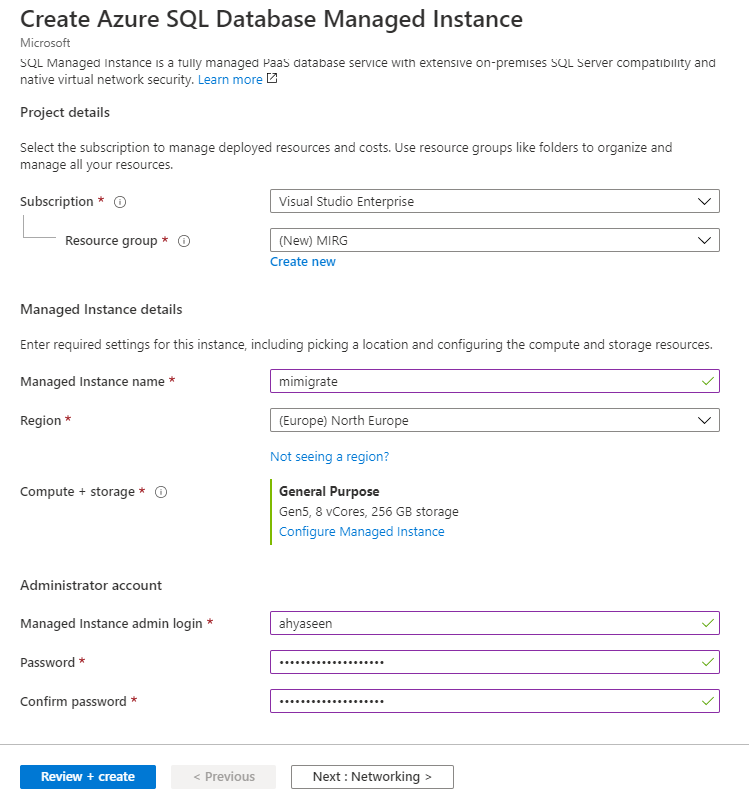Viewport: 749px width, 798px height.
Task: Click the Resource group info icon
Action: 184,241
